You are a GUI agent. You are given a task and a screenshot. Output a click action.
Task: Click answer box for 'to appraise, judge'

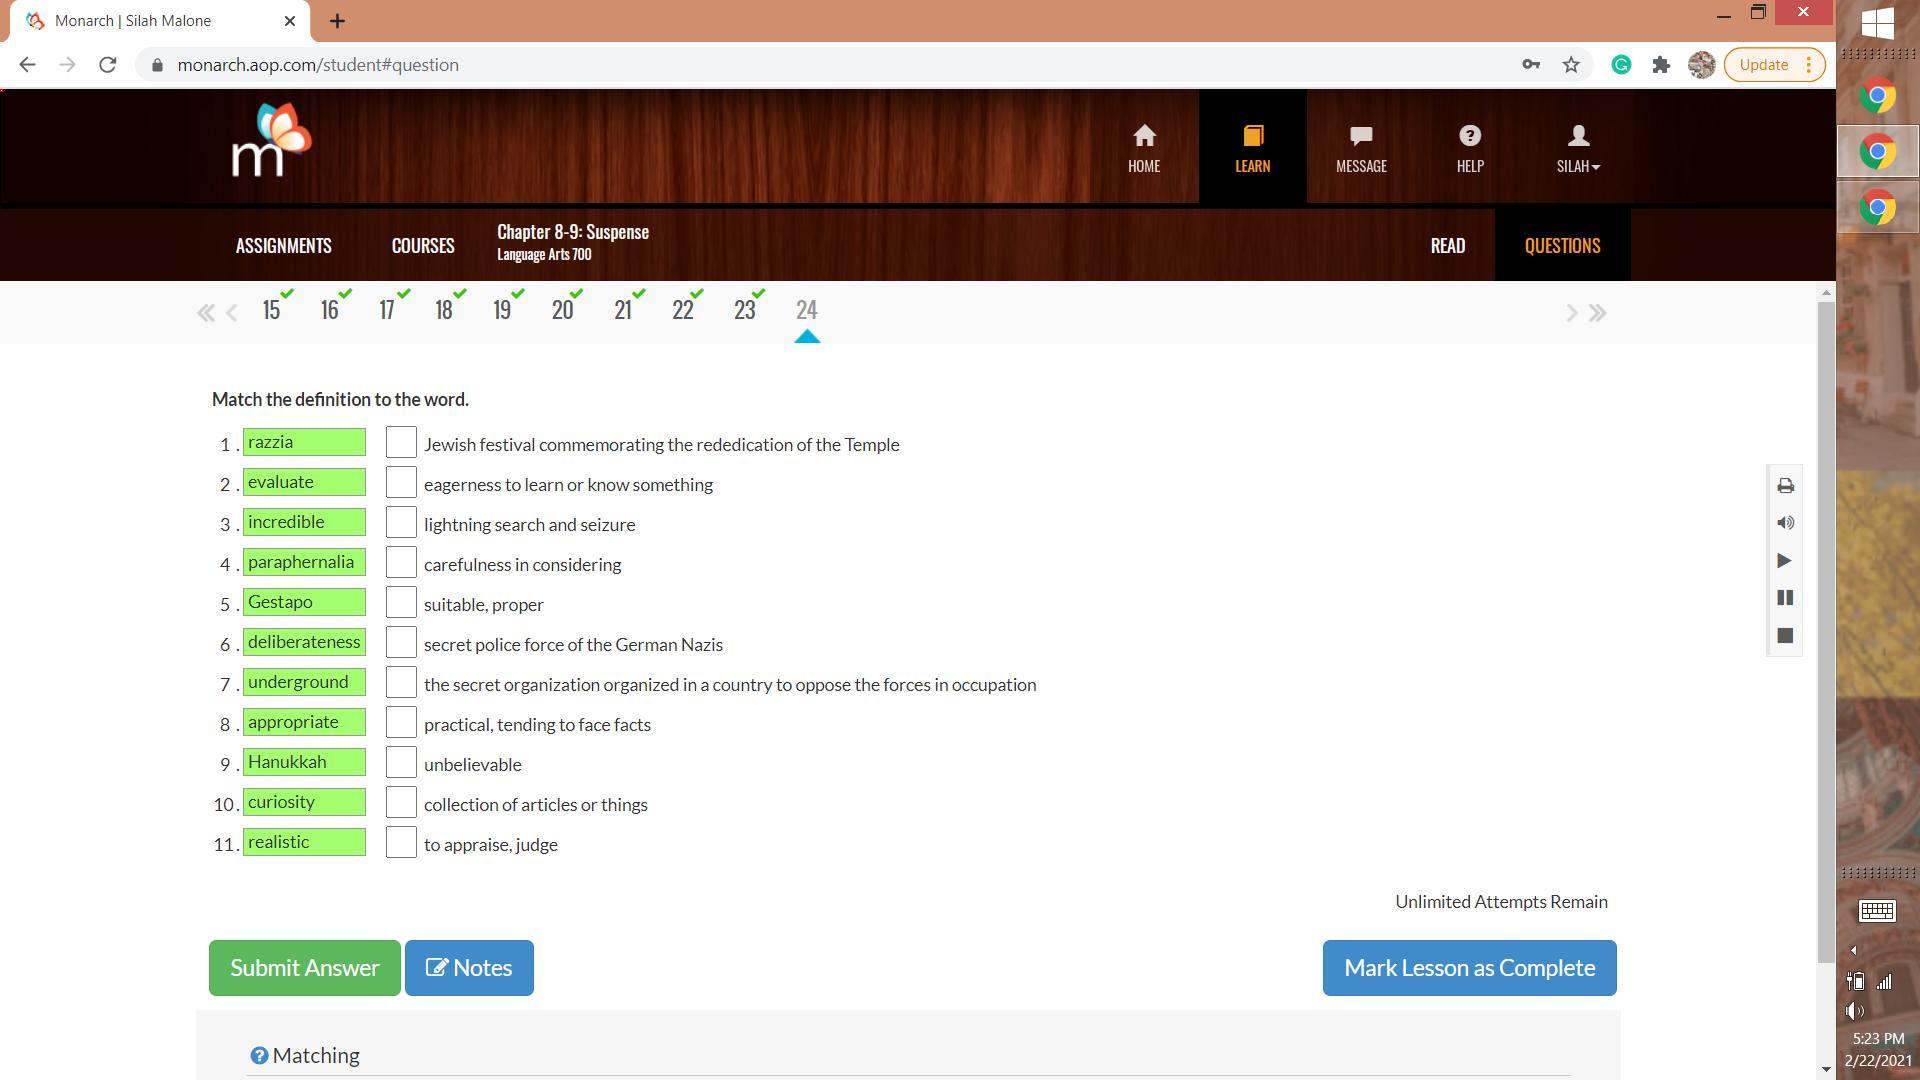click(x=401, y=843)
